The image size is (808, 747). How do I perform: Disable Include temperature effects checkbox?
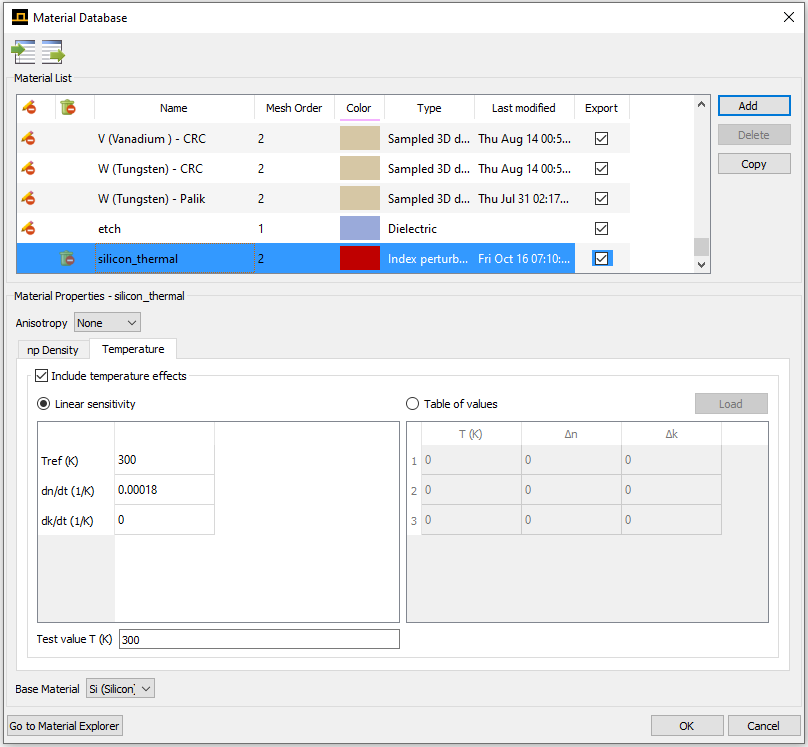(x=41, y=376)
